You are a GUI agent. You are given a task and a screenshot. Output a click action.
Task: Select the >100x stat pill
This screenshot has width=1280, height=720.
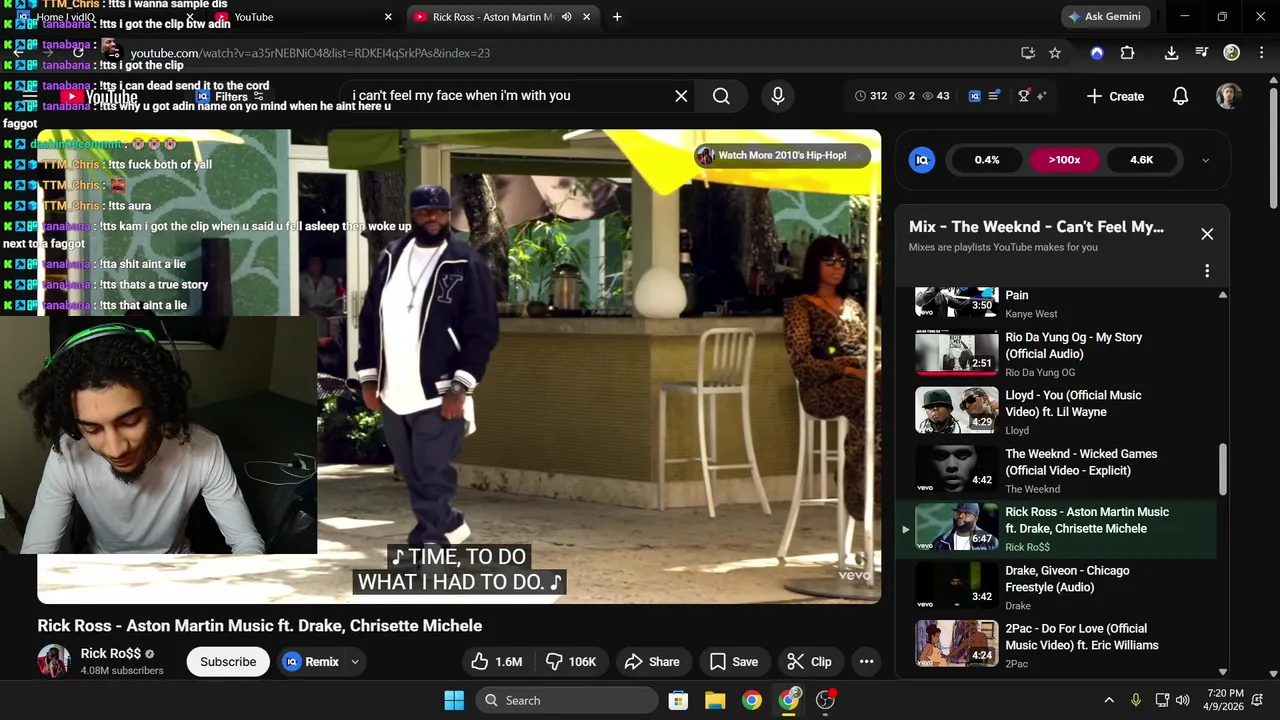[x=1064, y=160]
